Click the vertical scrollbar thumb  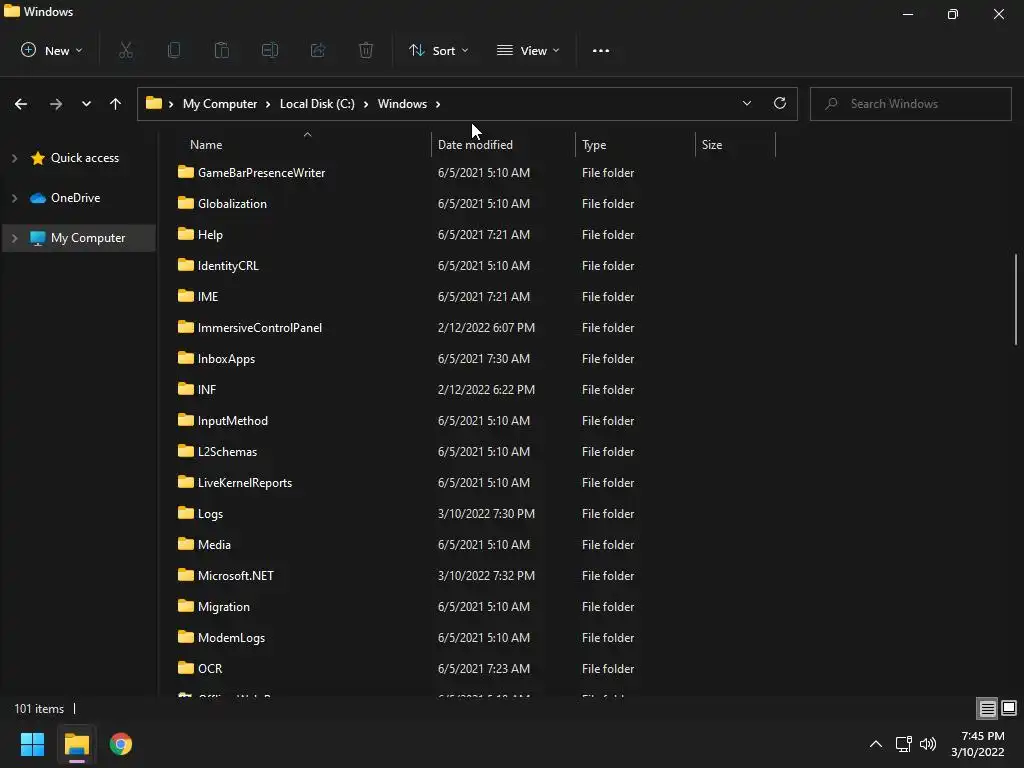pyautogui.click(x=1016, y=299)
